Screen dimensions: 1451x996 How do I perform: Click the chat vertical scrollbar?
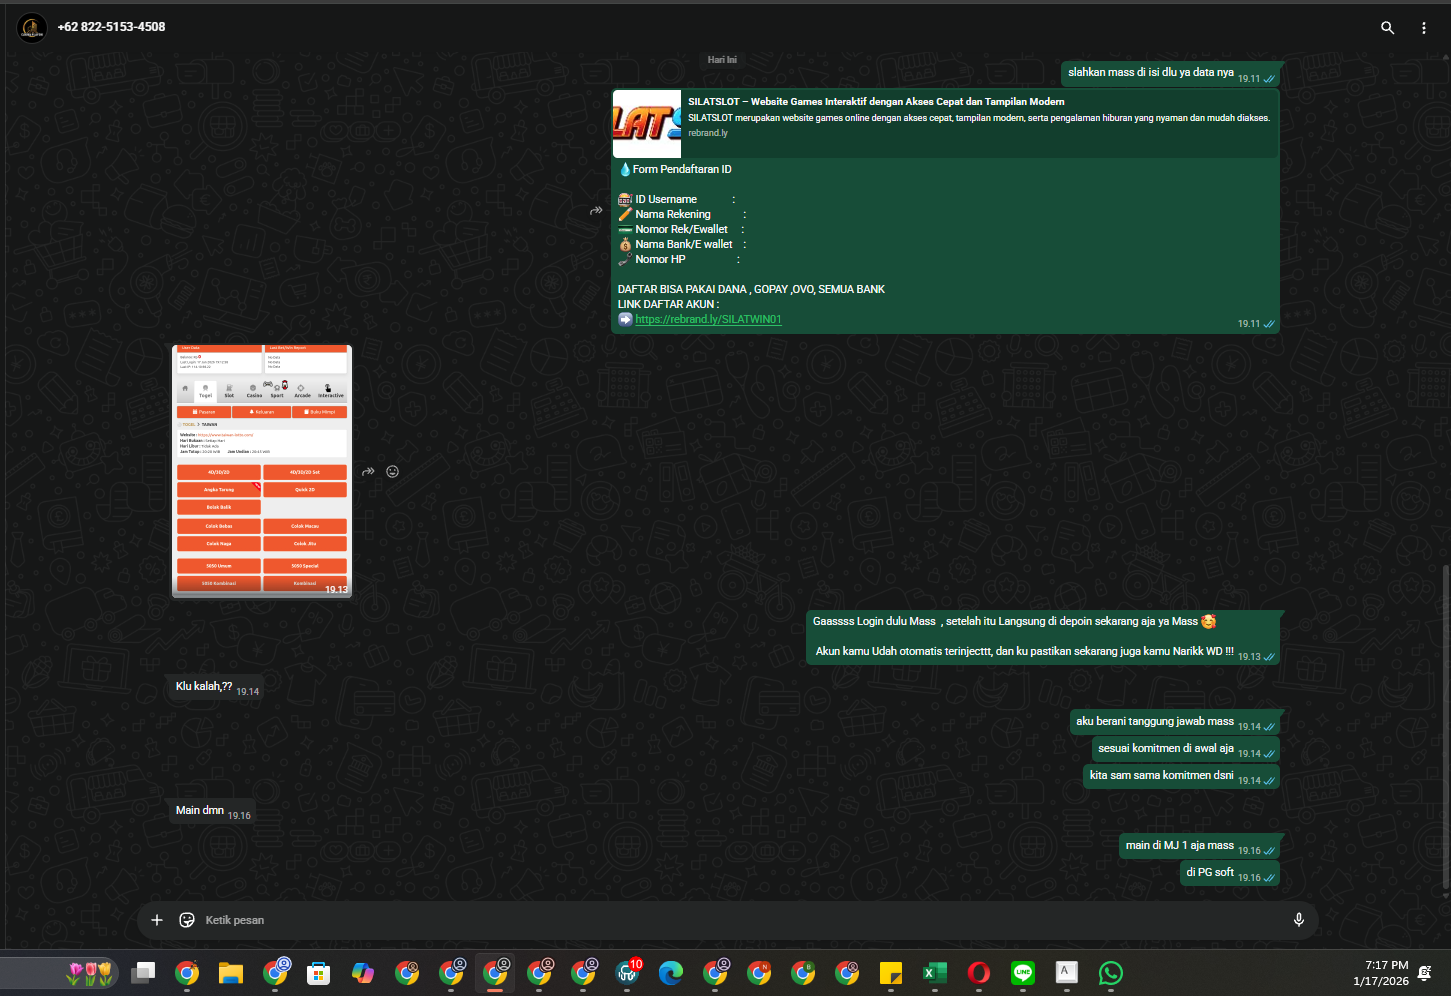click(x=1446, y=727)
